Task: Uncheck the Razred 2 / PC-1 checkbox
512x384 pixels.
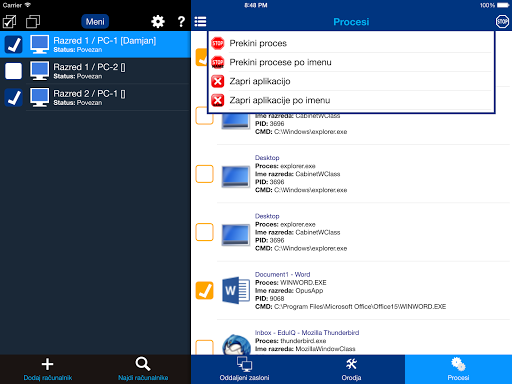Action: [x=13, y=98]
